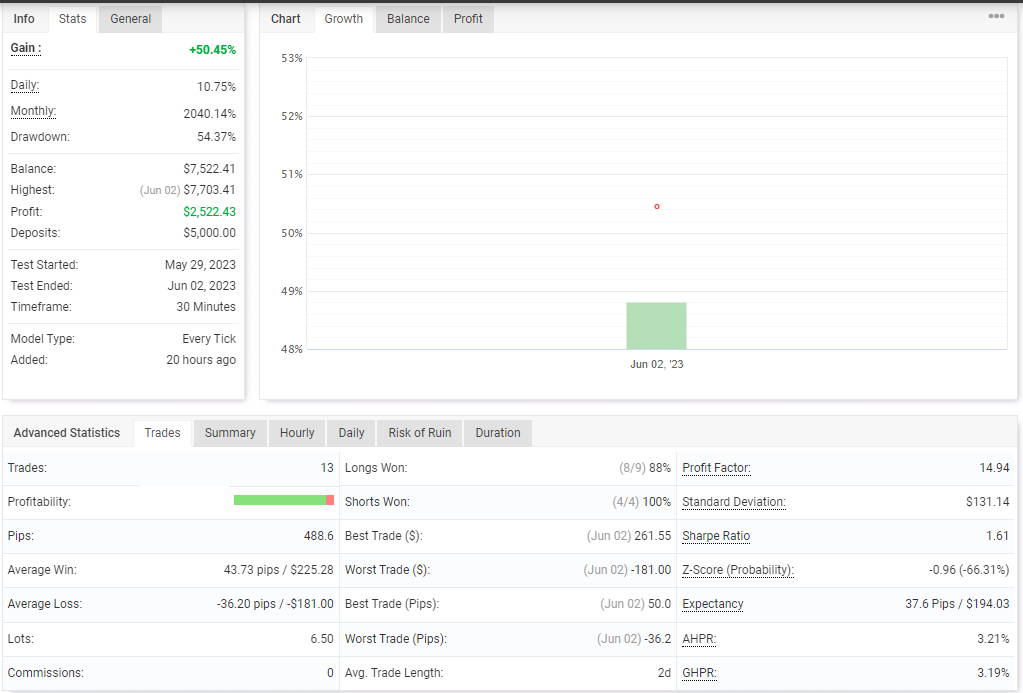Click the Expectancy label
Screen dimensions: 1023x693
point(712,604)
